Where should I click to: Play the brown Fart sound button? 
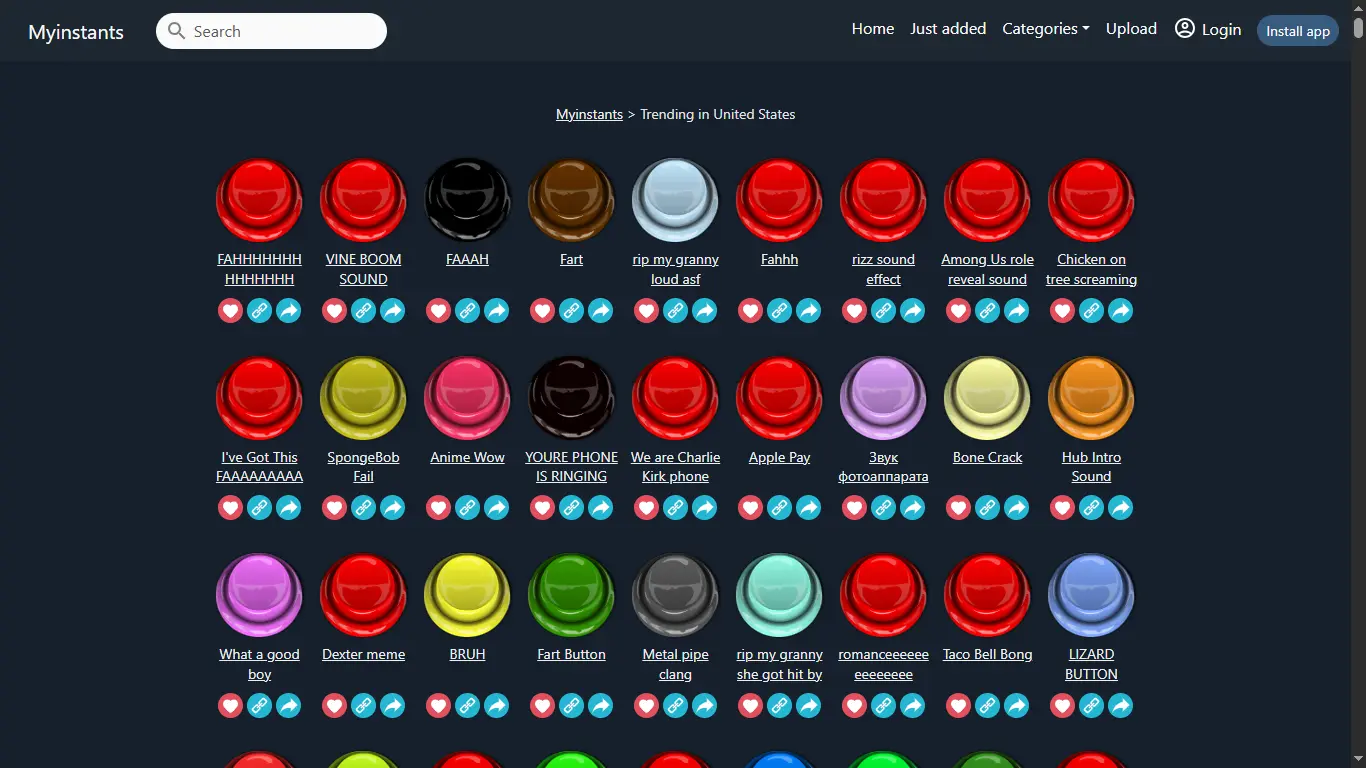[571, 200]
